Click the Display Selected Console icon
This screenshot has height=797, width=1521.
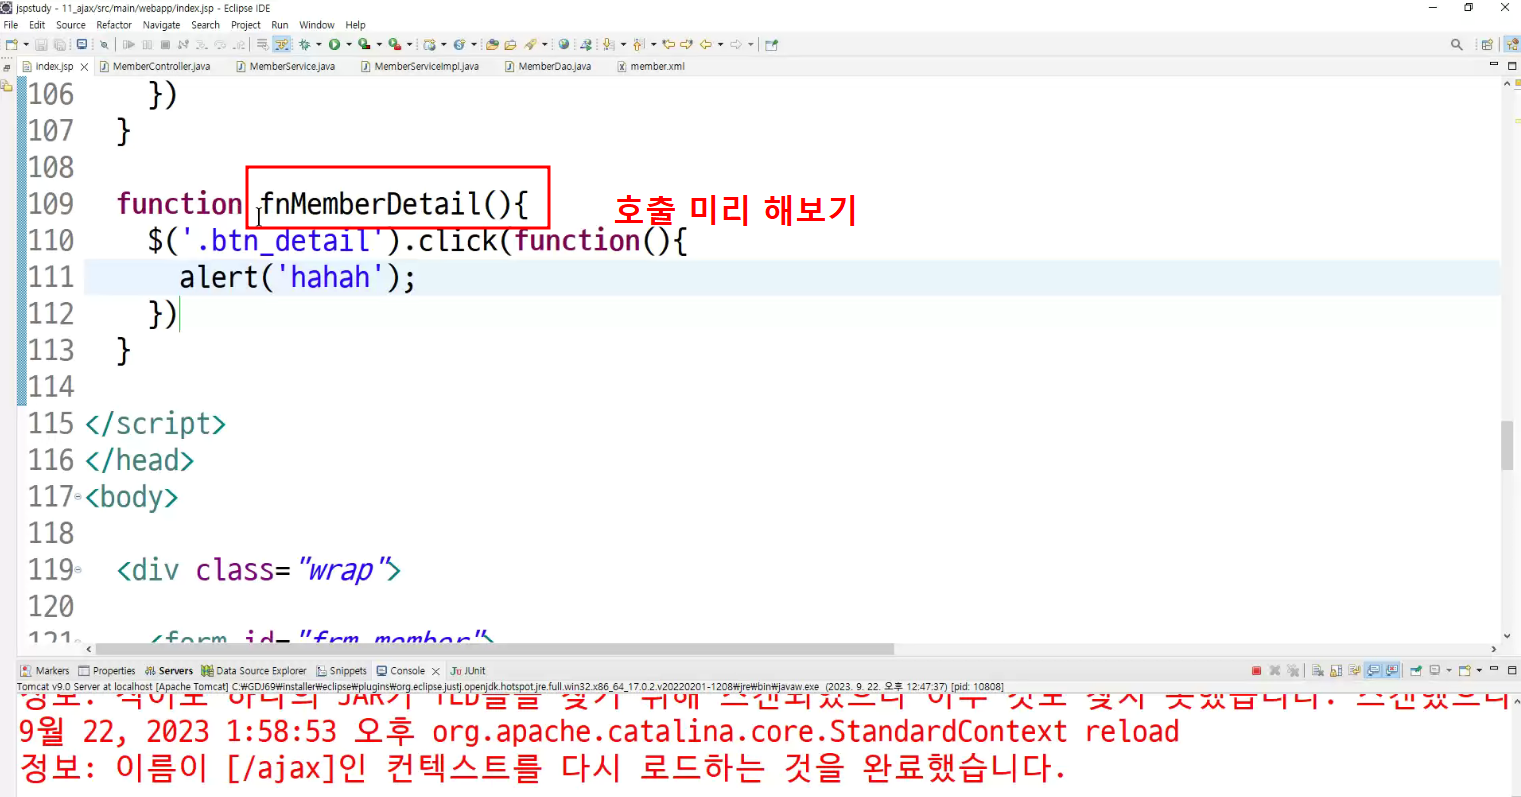click(1435, 670)
